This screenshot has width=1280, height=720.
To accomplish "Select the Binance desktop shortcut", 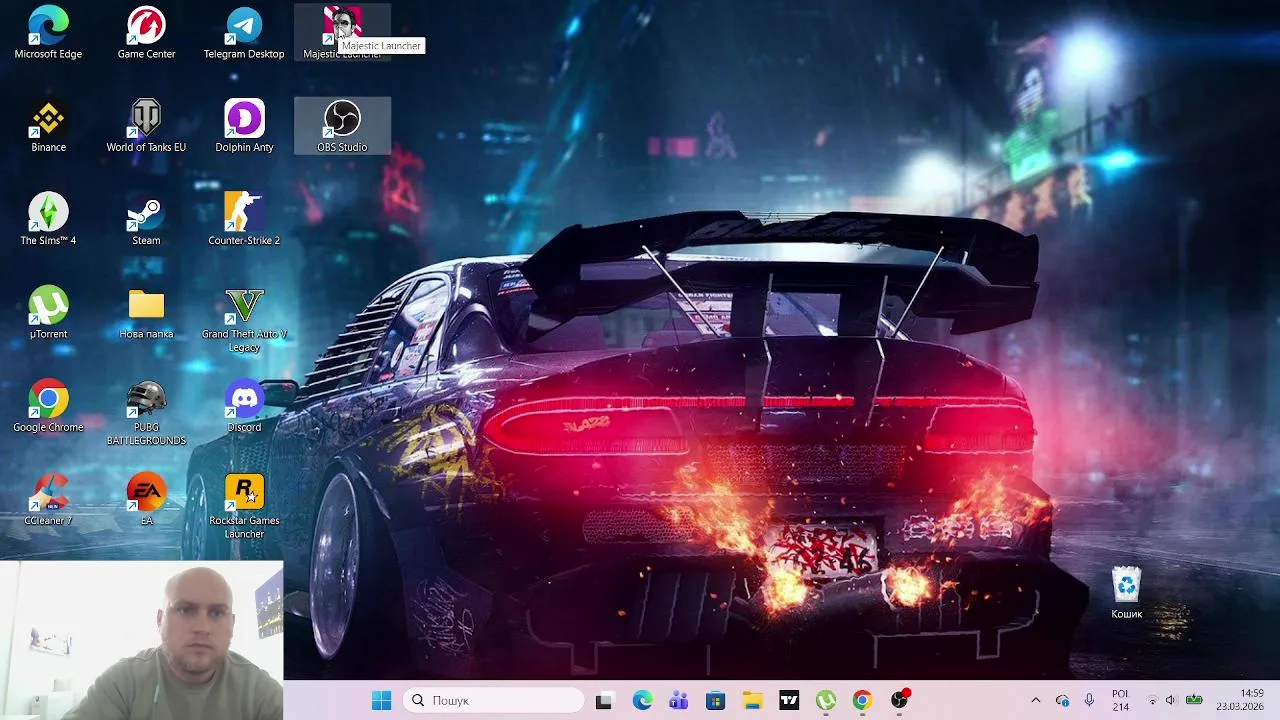I will point(48,126).
